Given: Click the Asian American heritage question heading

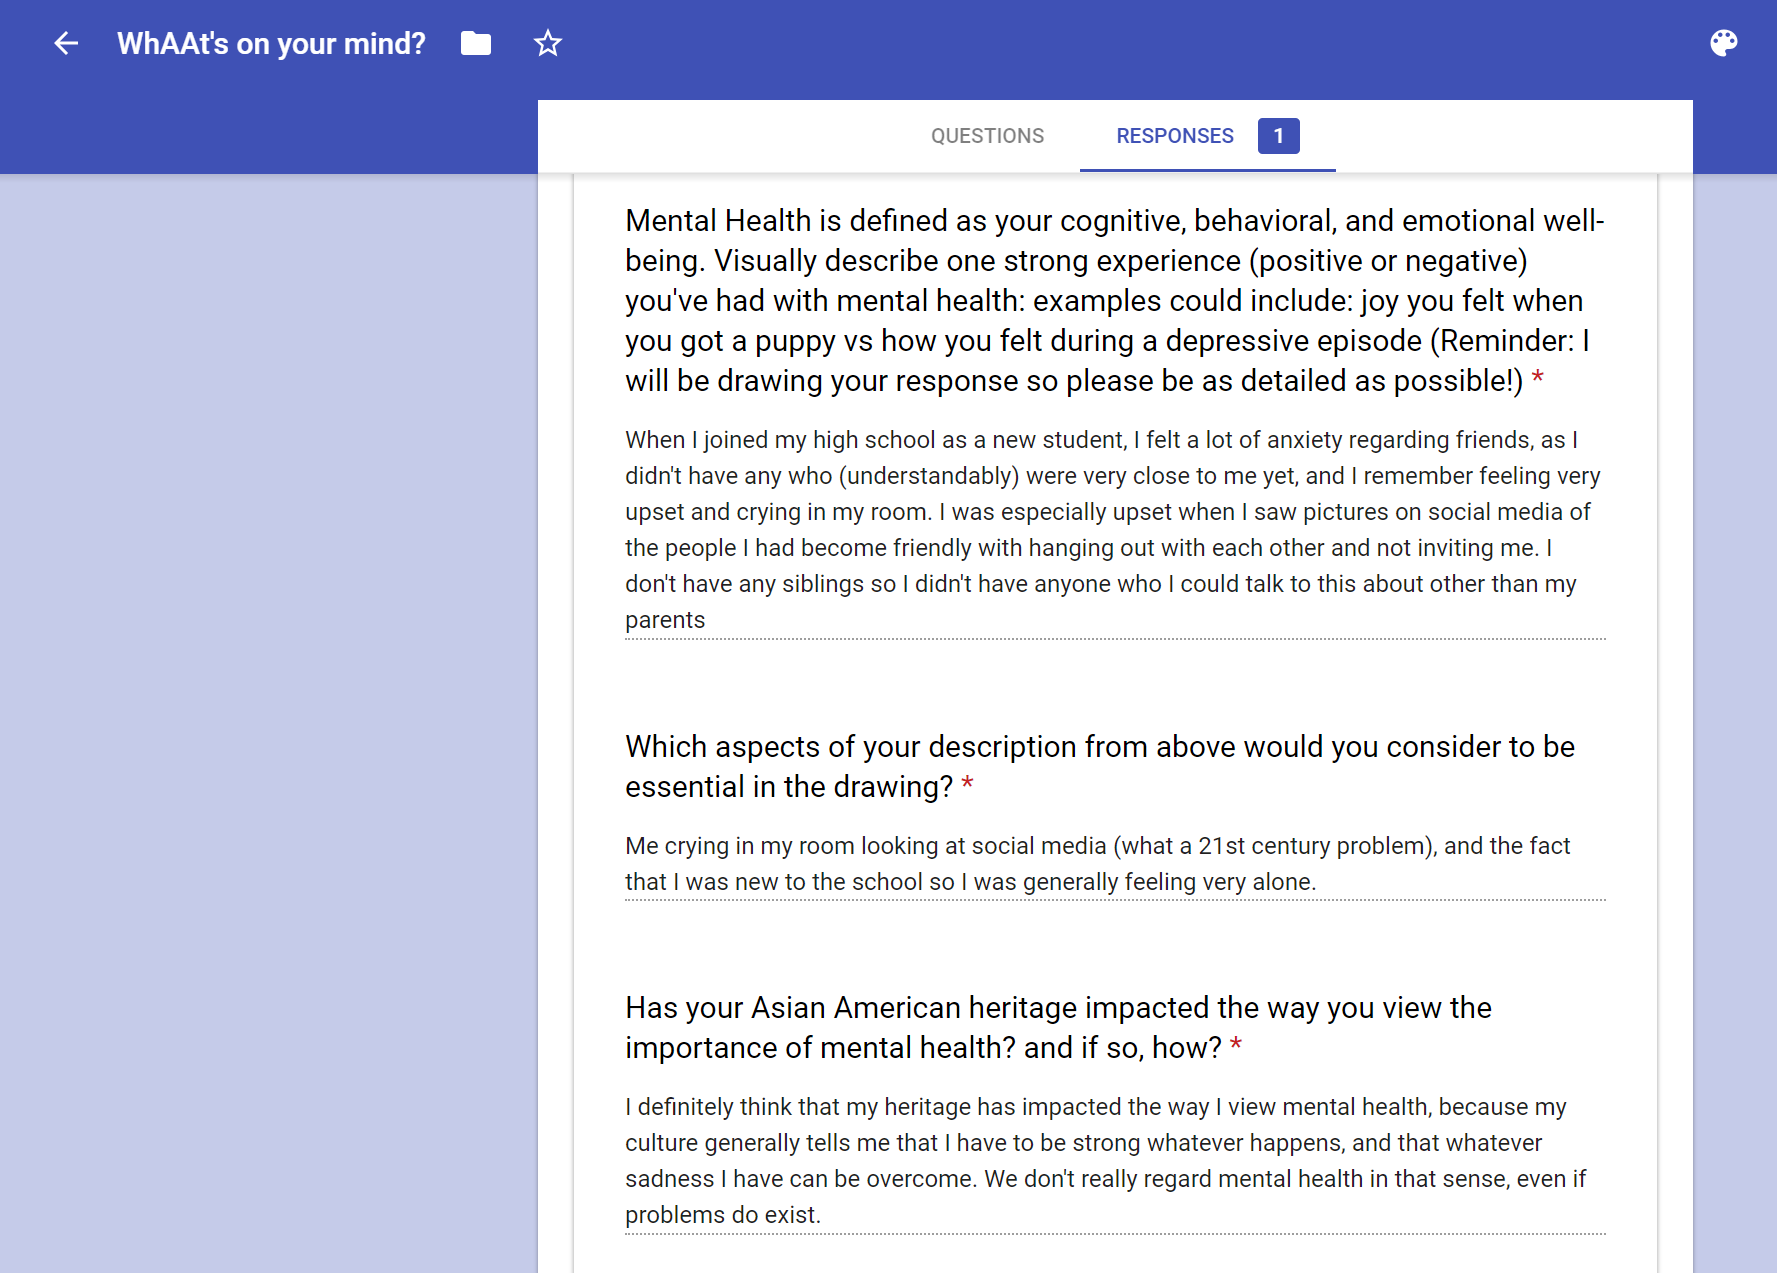Looking at the screenshot, I should (1058, 1027).
